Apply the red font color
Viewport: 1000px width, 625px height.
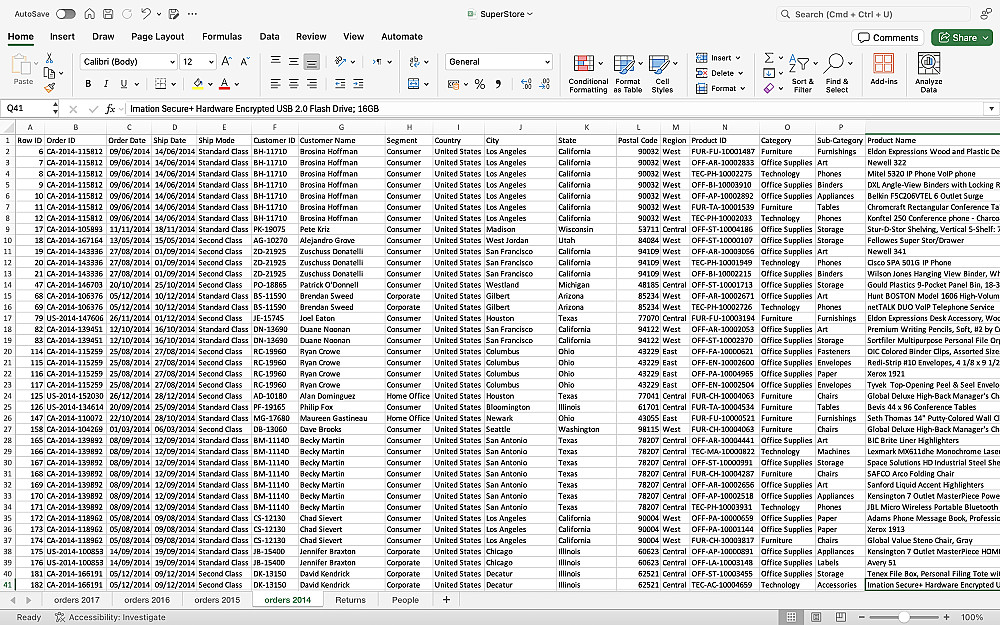pyautogui.click(x=224, y=84)
